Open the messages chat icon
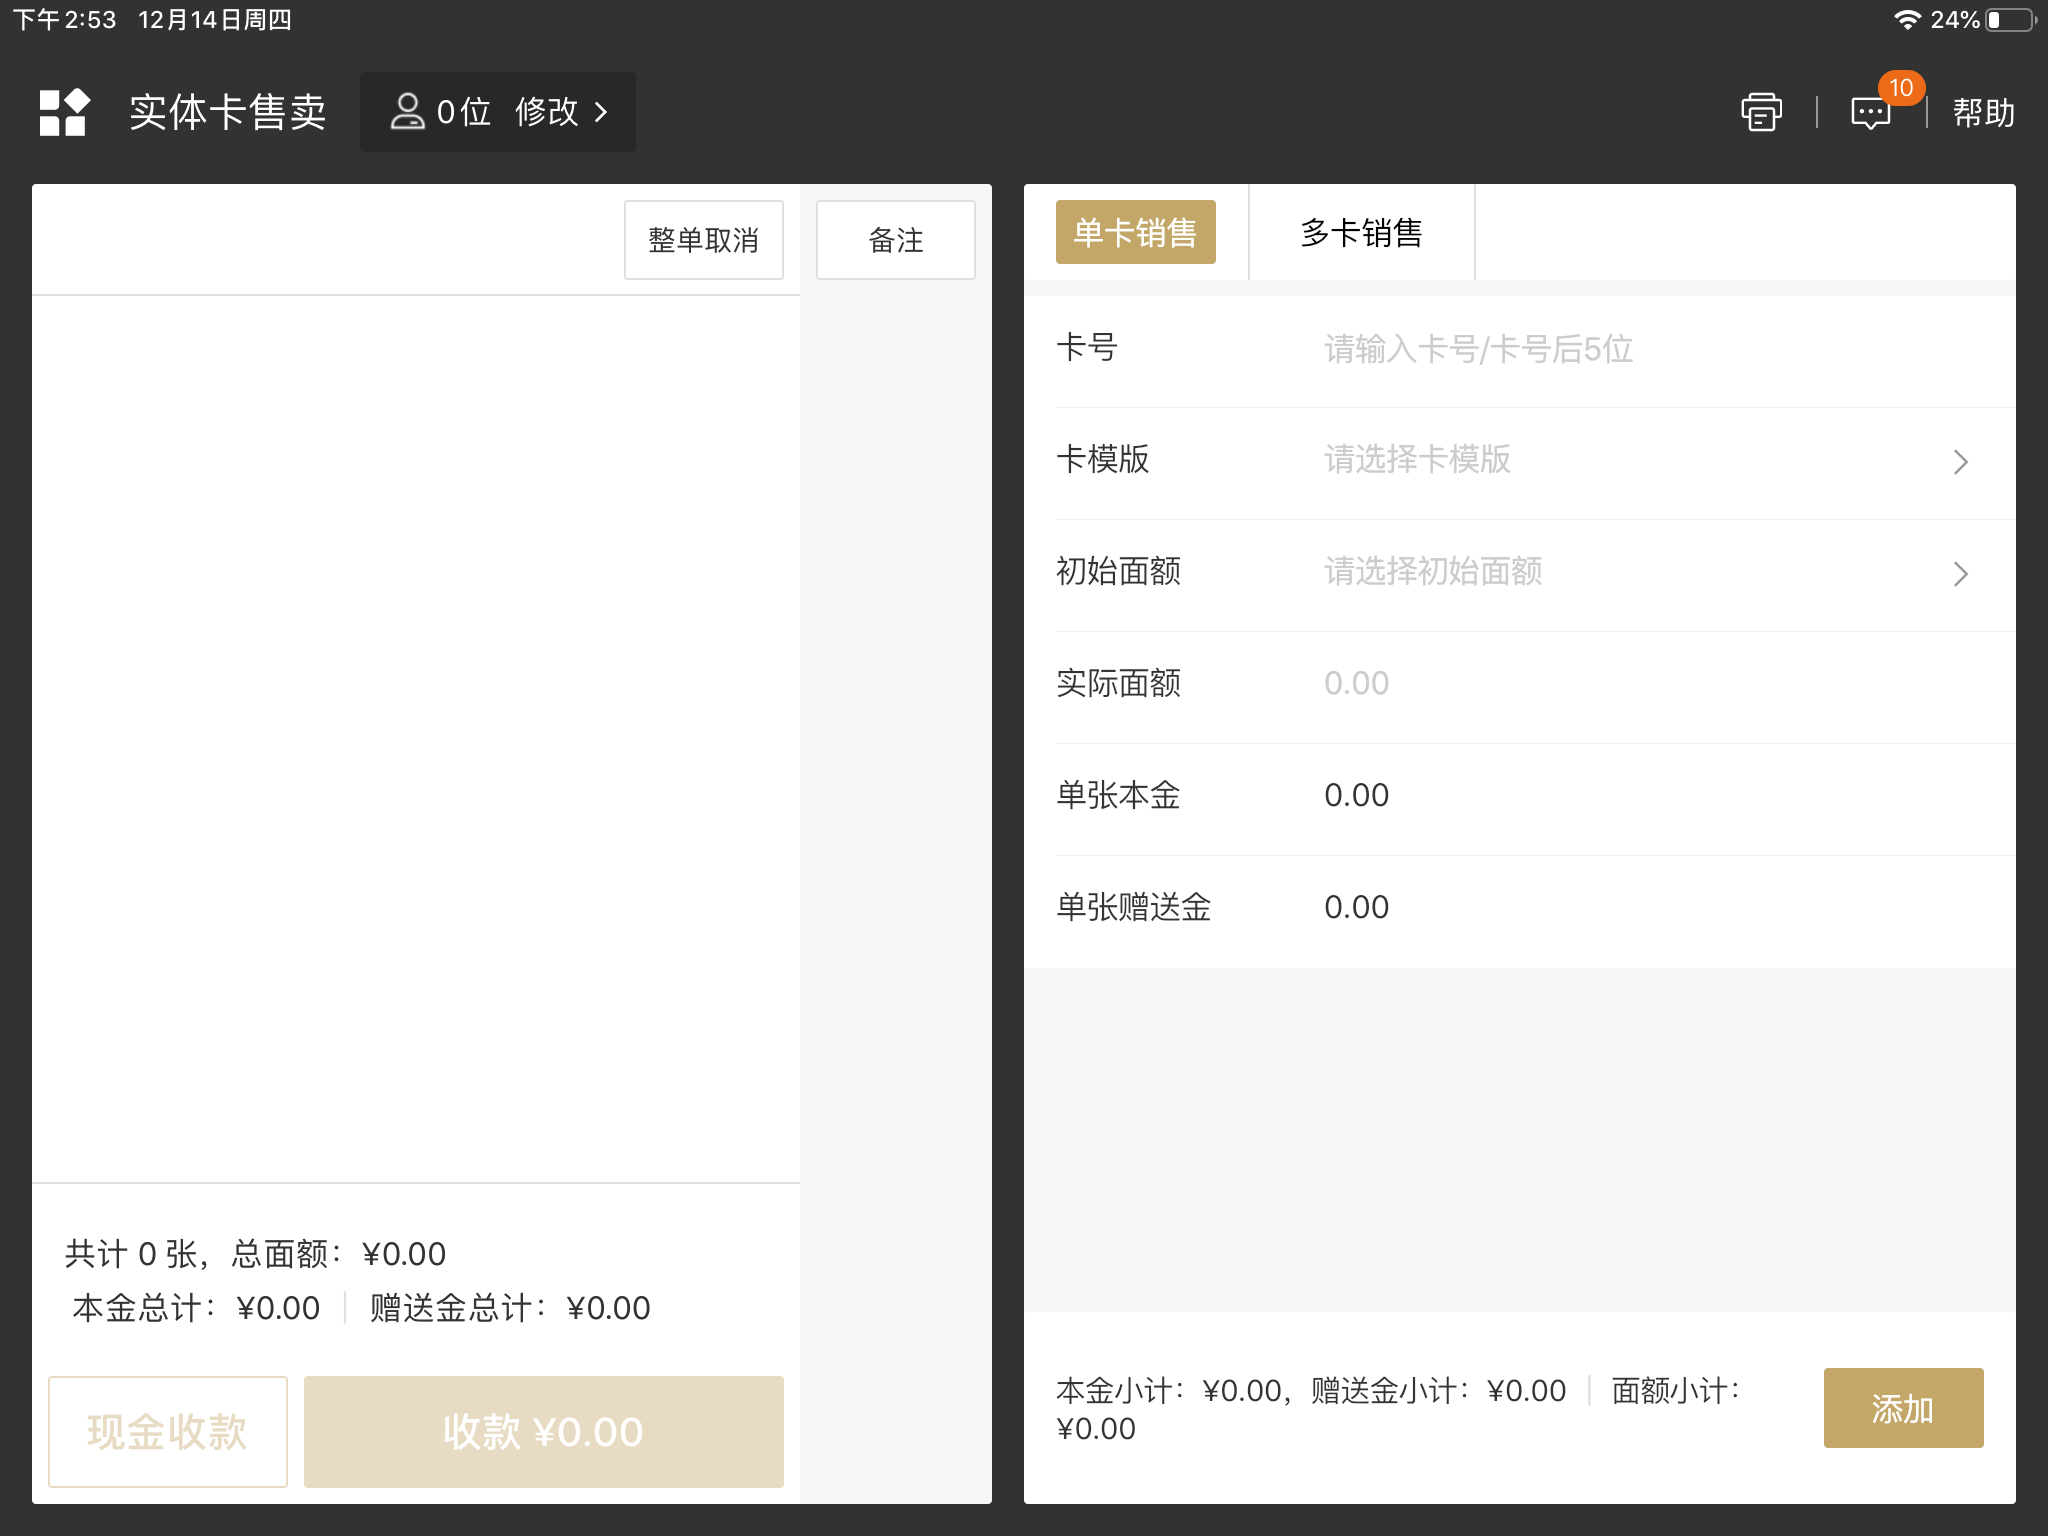The image size is (2048, 1536). coord(1869,113)
